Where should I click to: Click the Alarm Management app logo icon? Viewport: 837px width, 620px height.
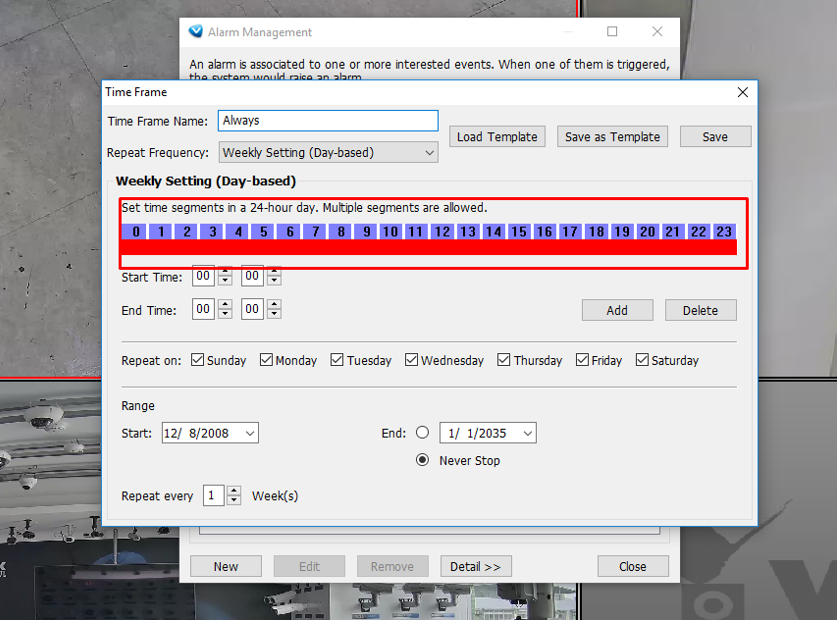click(196, 32)
